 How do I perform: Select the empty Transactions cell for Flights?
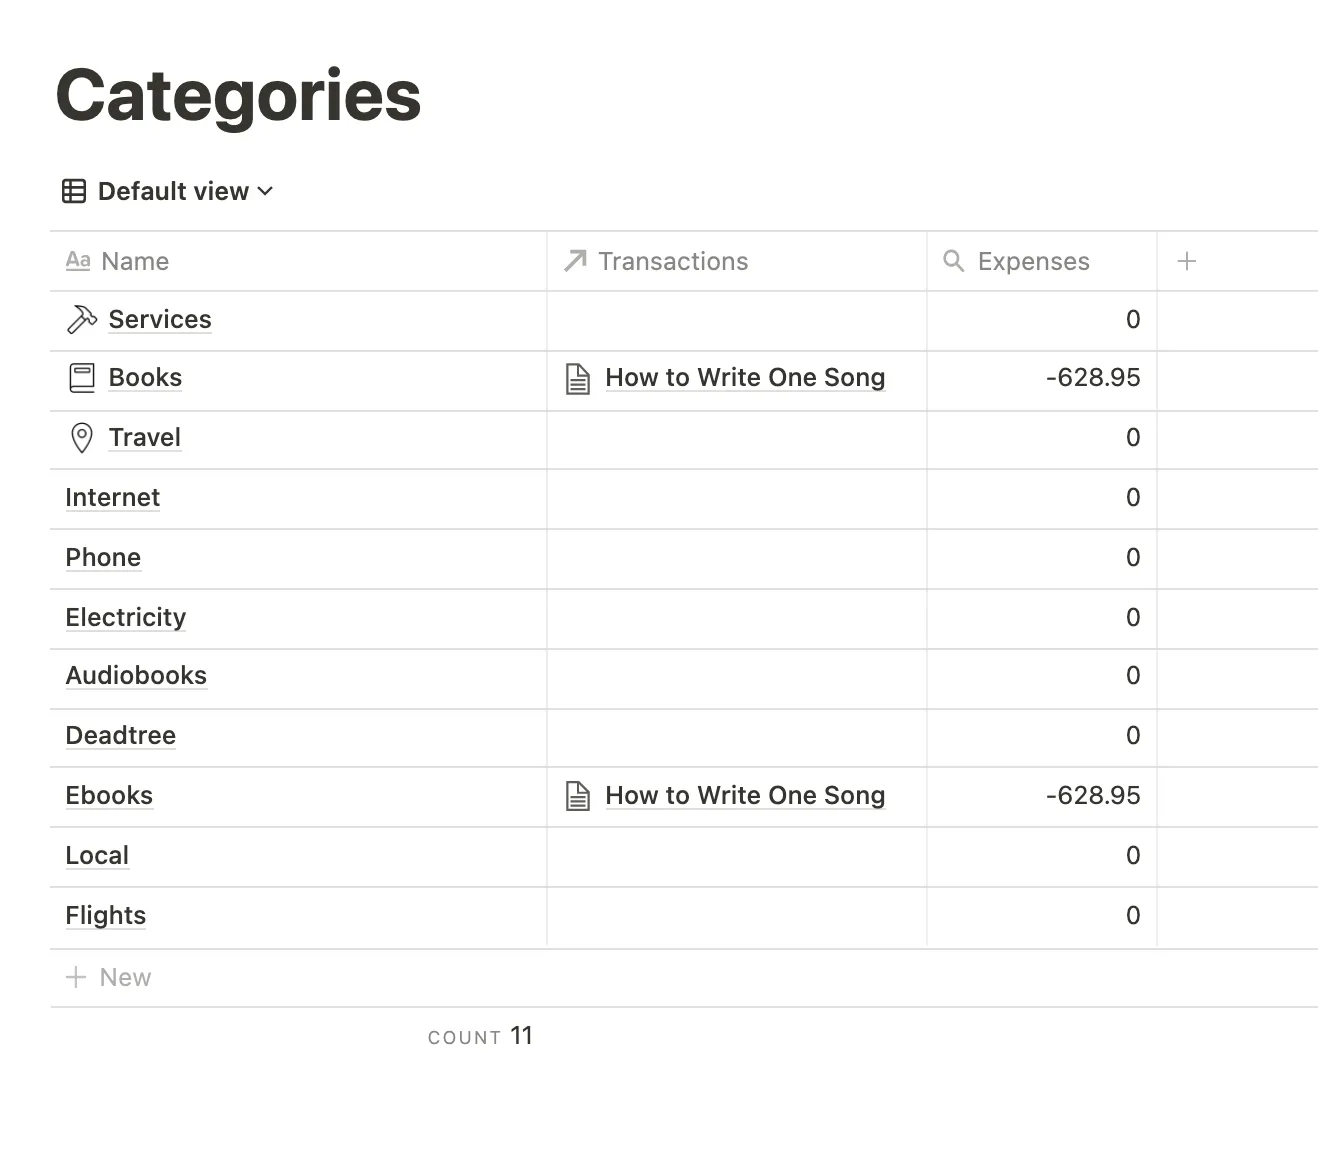tap(737, 916)
